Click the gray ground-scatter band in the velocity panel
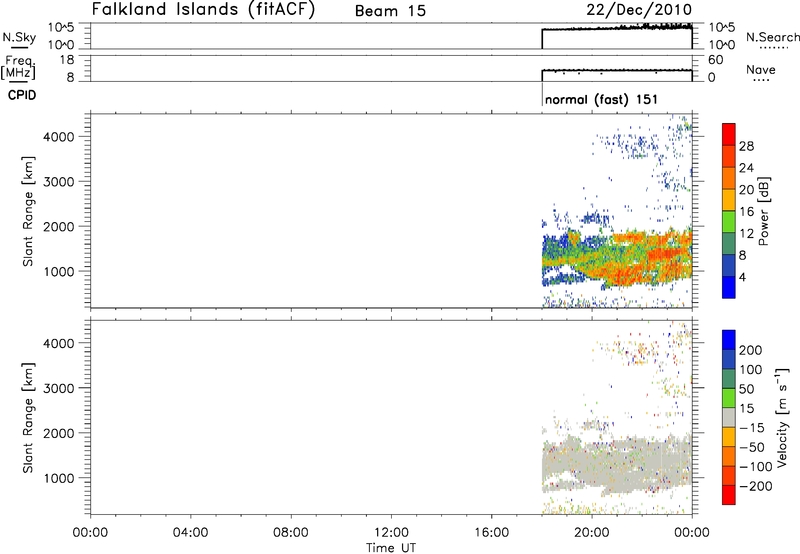Screen dimensions: 800x554 tap(617, 464)
